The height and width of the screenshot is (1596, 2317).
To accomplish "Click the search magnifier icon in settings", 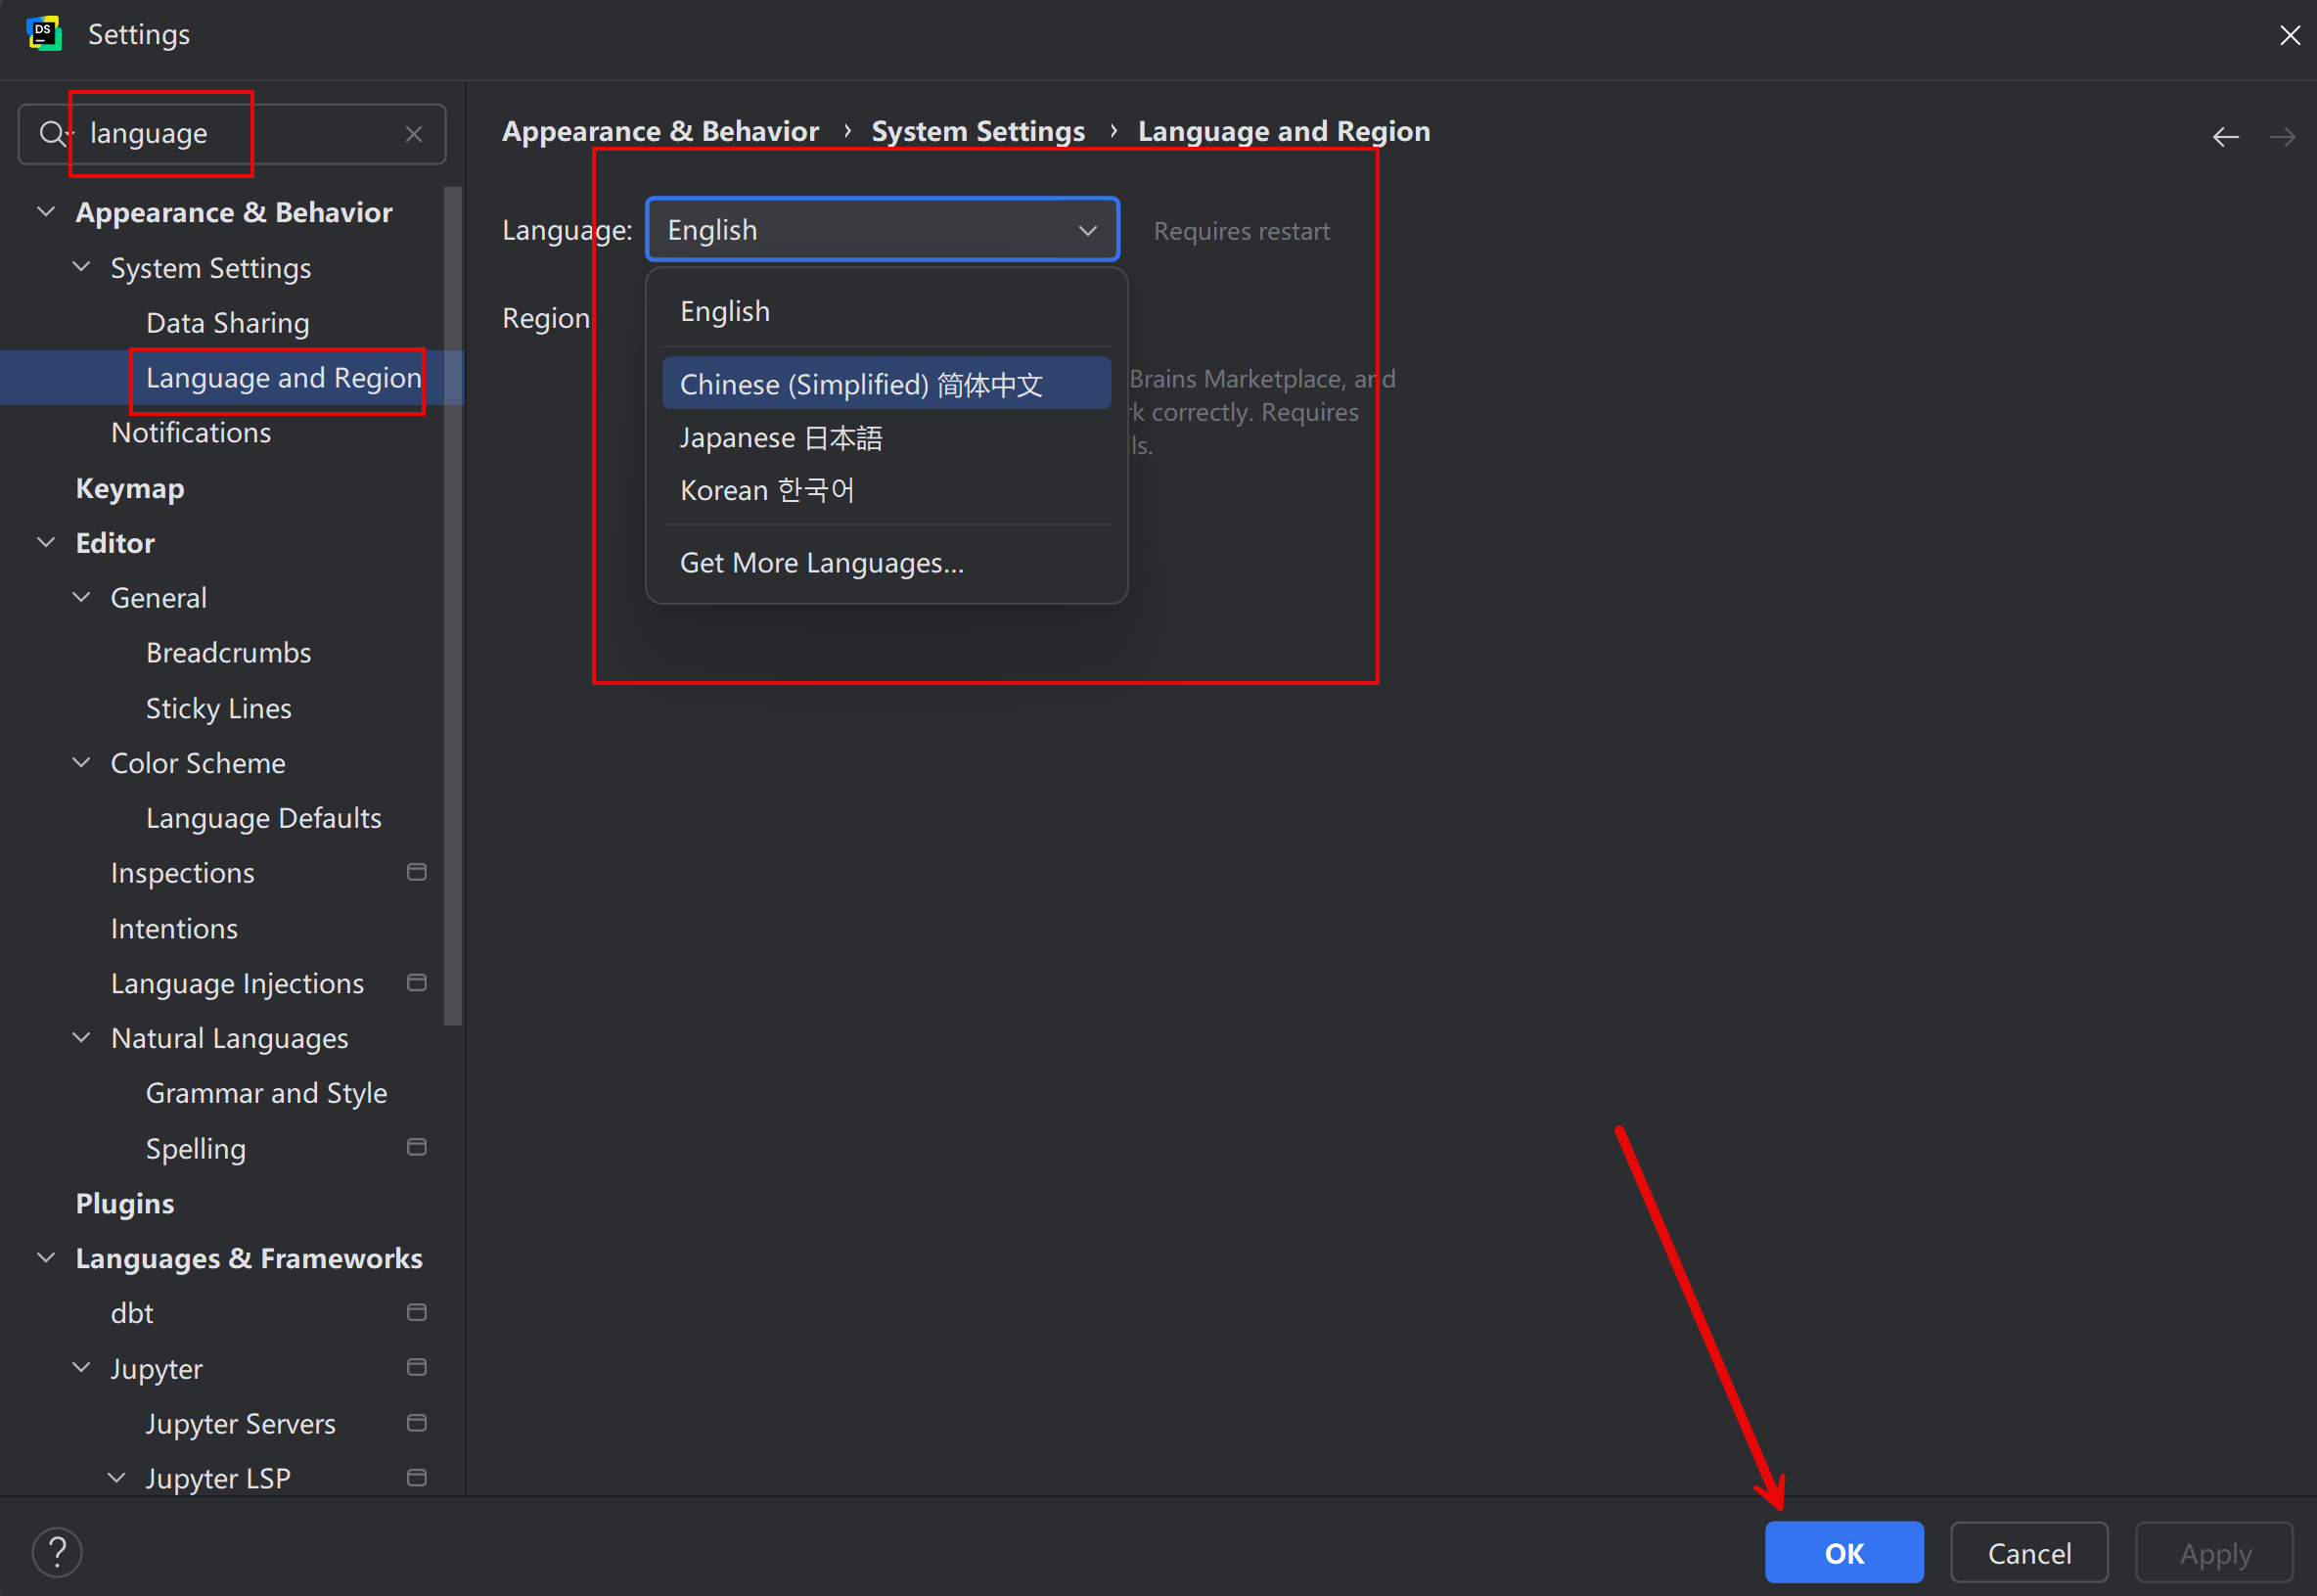I will point(52,133).
